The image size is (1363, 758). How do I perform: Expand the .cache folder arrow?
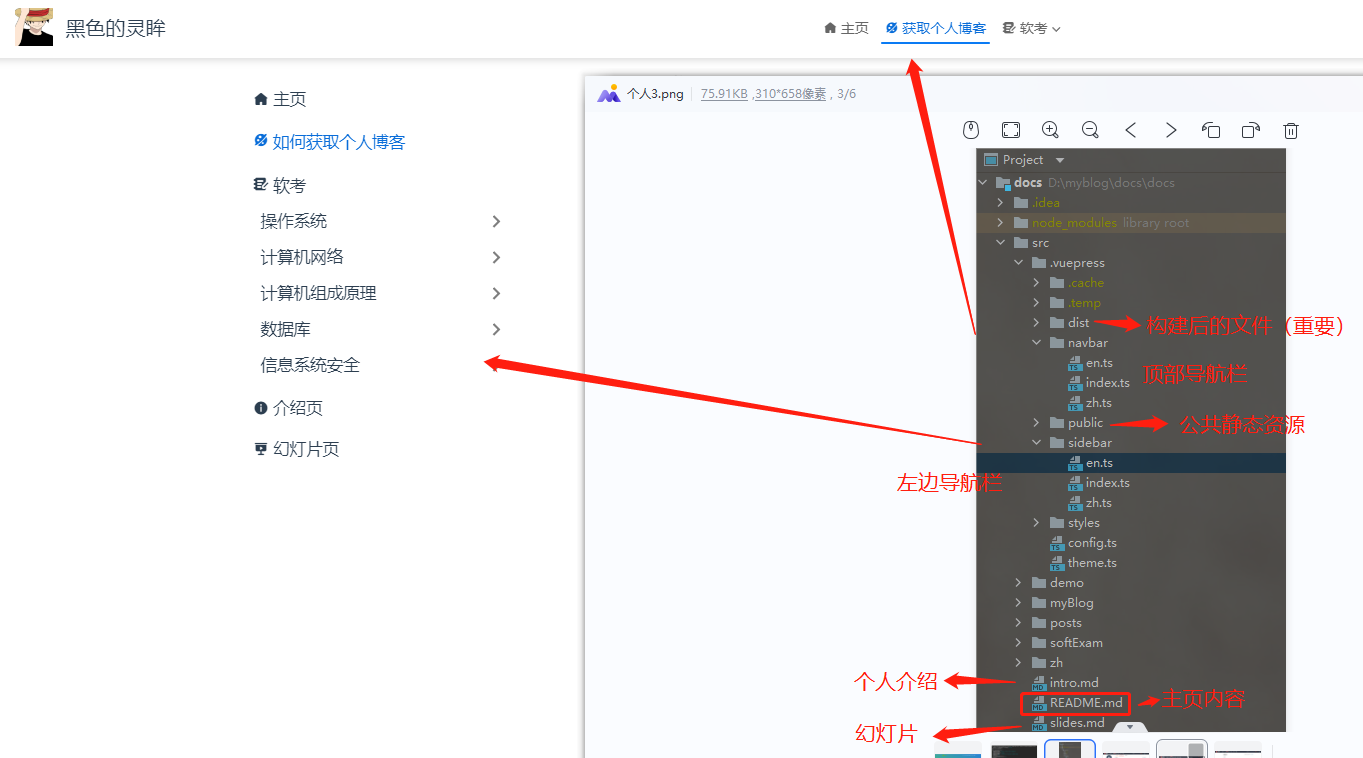click(x=1036, y=283)
